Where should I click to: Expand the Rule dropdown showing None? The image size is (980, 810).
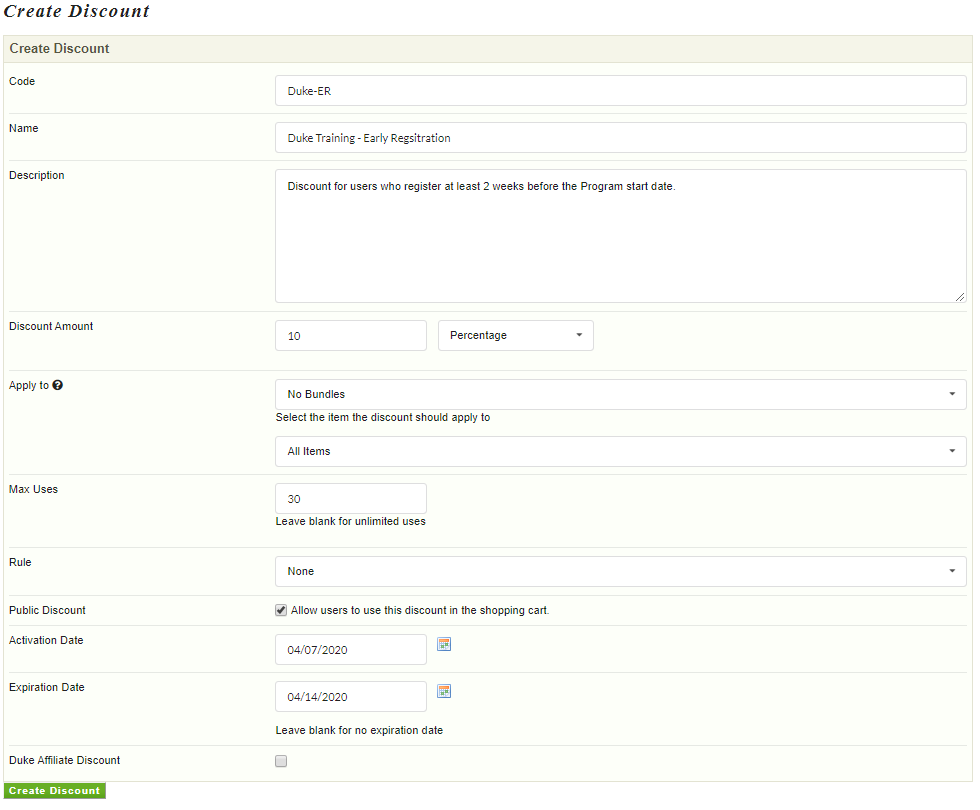pos(621,571)
